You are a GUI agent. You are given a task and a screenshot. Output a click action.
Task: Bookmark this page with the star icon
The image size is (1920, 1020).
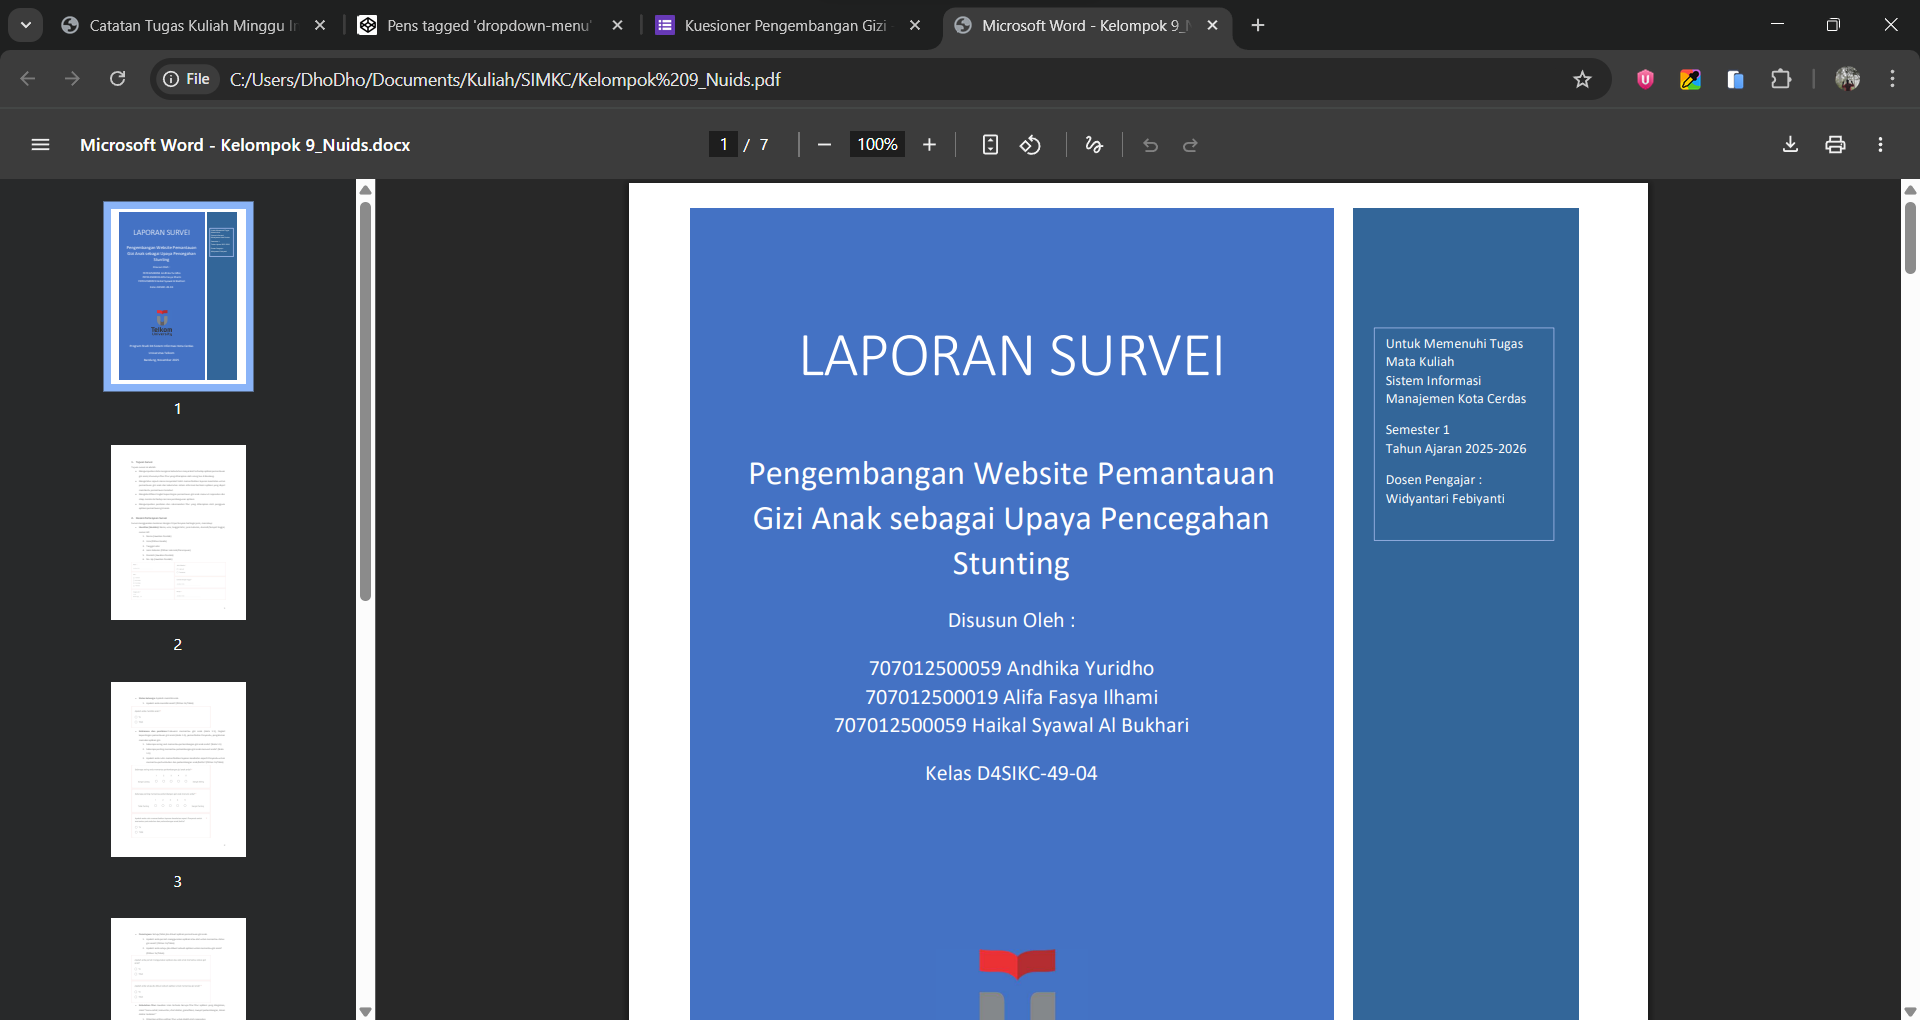pyautogui.click(x=1582, y=79)
